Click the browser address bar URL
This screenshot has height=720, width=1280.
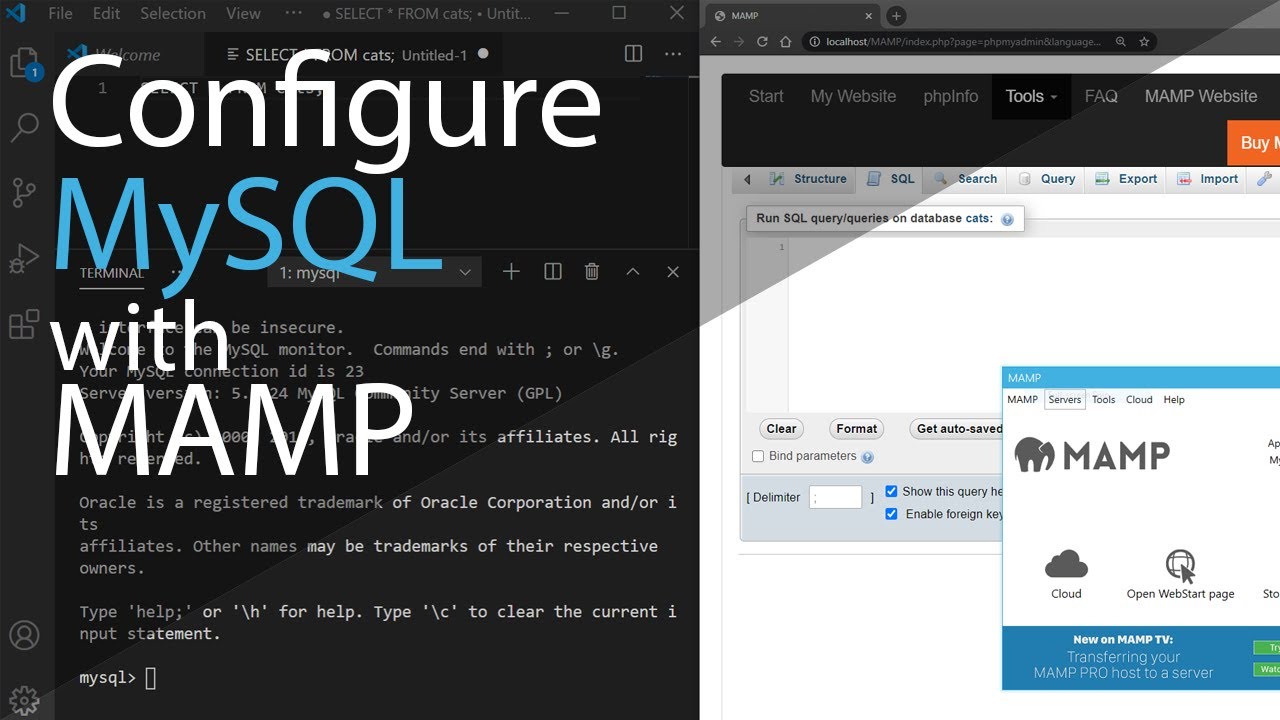tap(963, 42)
